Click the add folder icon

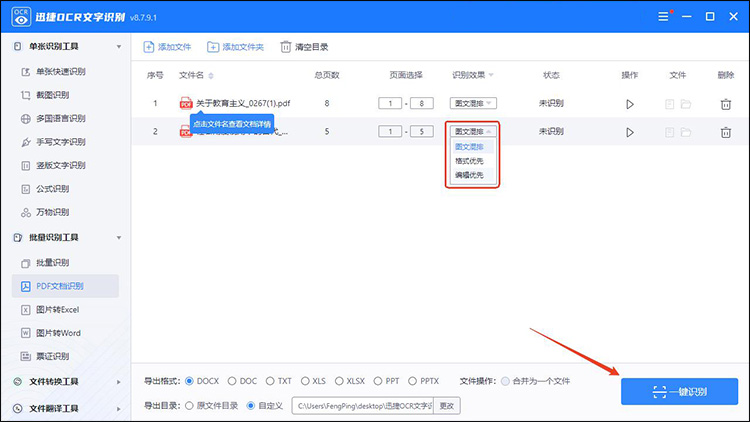point(213,47)
